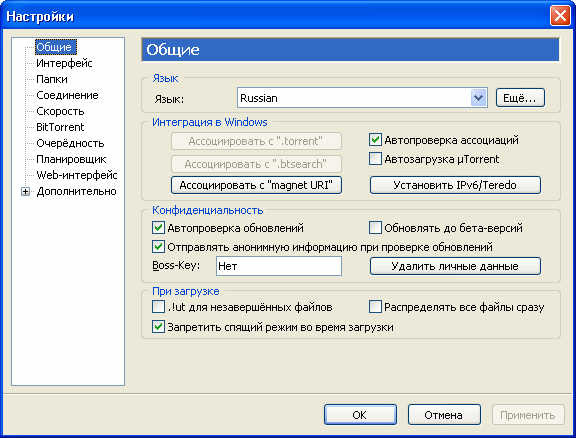The image size is (576, 438).
Task: Open the Интерфейс settings section
Action: coord(64,63)
